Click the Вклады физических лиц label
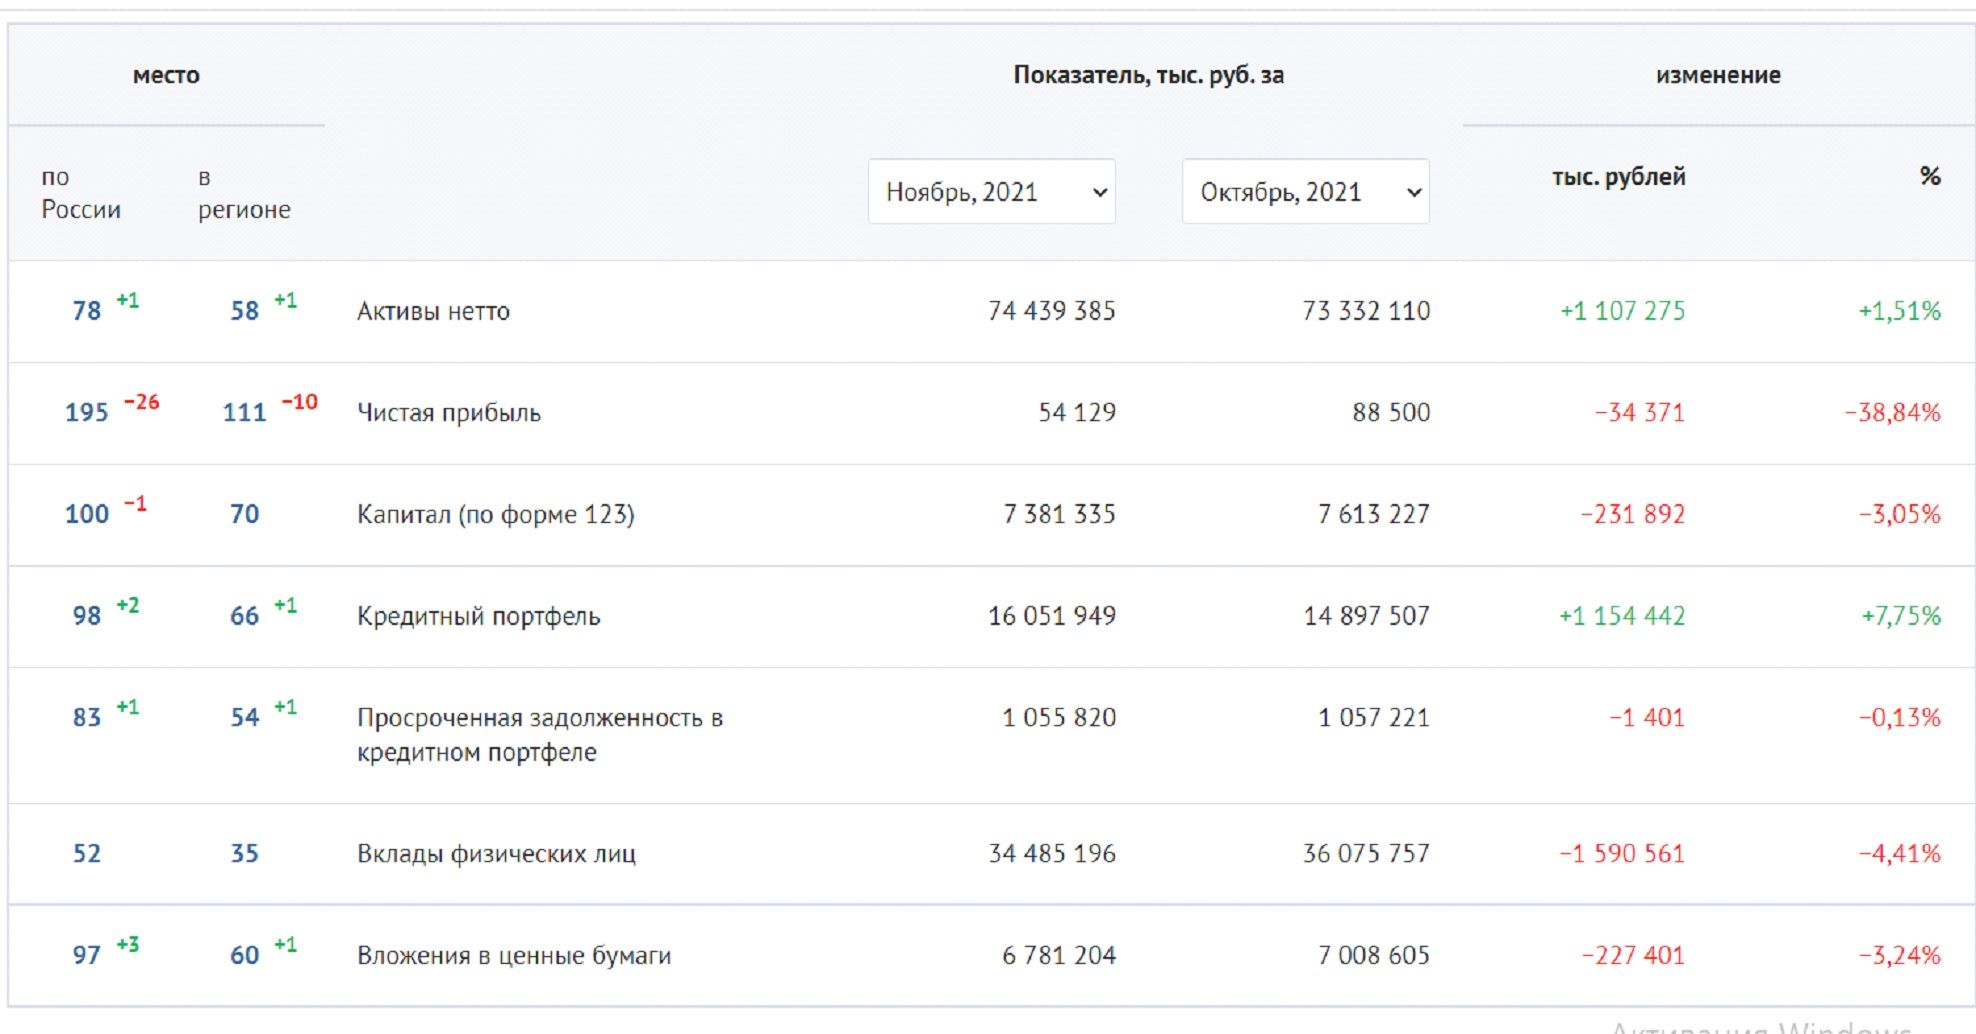Viewport: 1976px width, 1034px height. [496, 854]
